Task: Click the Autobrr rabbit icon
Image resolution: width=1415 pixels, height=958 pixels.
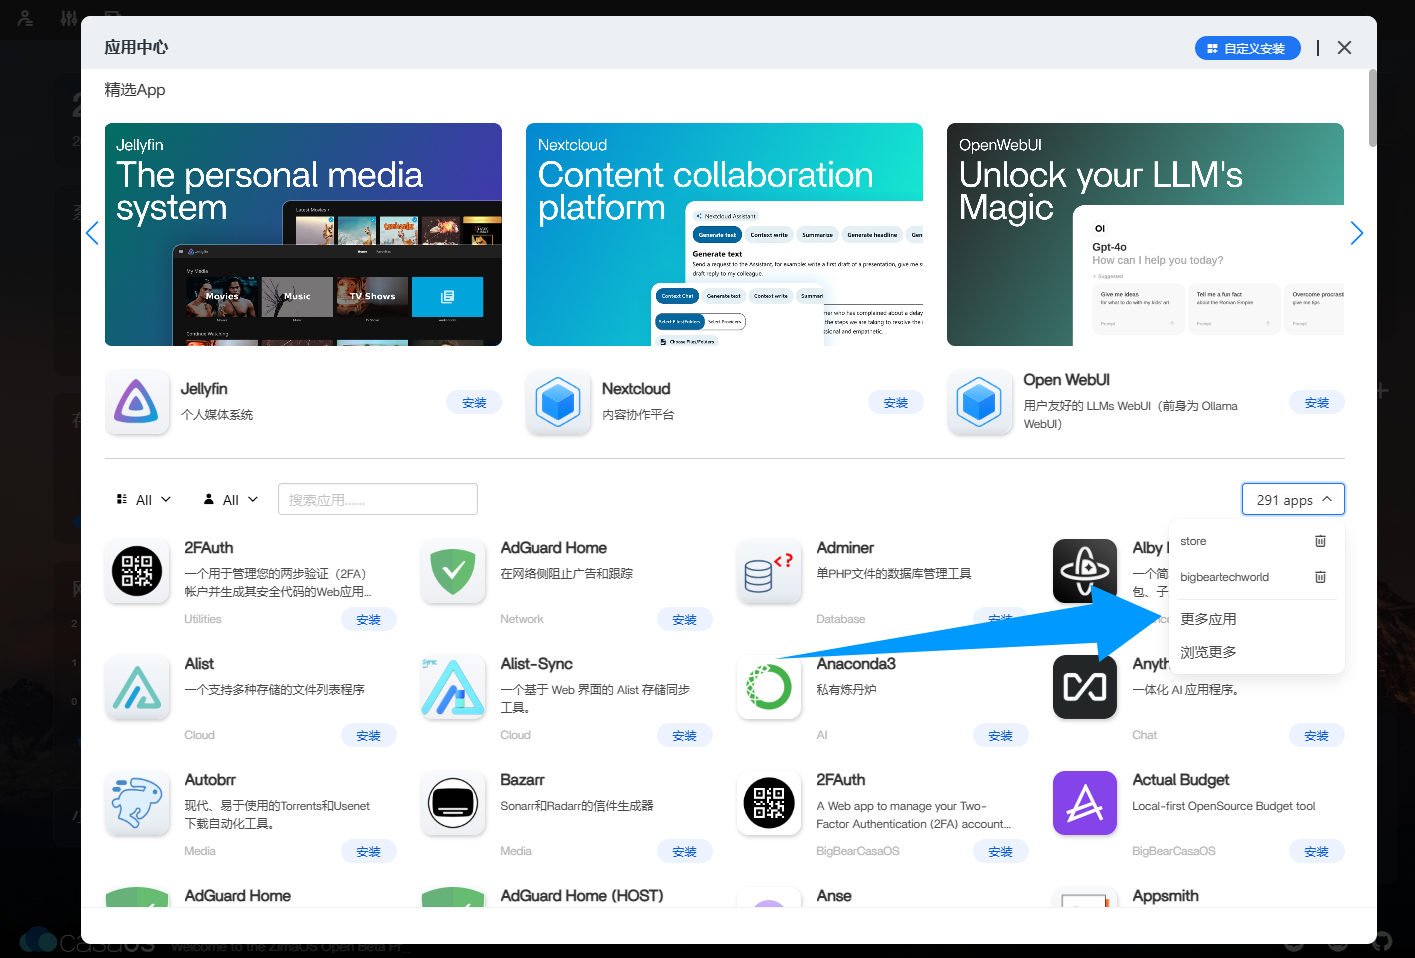Action: click(x=137, y=803)
